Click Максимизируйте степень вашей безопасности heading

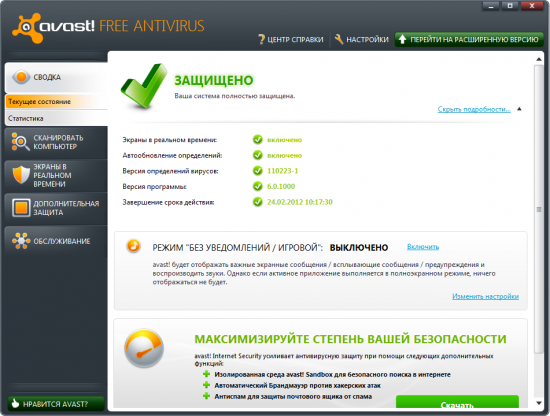click(350, 339)
